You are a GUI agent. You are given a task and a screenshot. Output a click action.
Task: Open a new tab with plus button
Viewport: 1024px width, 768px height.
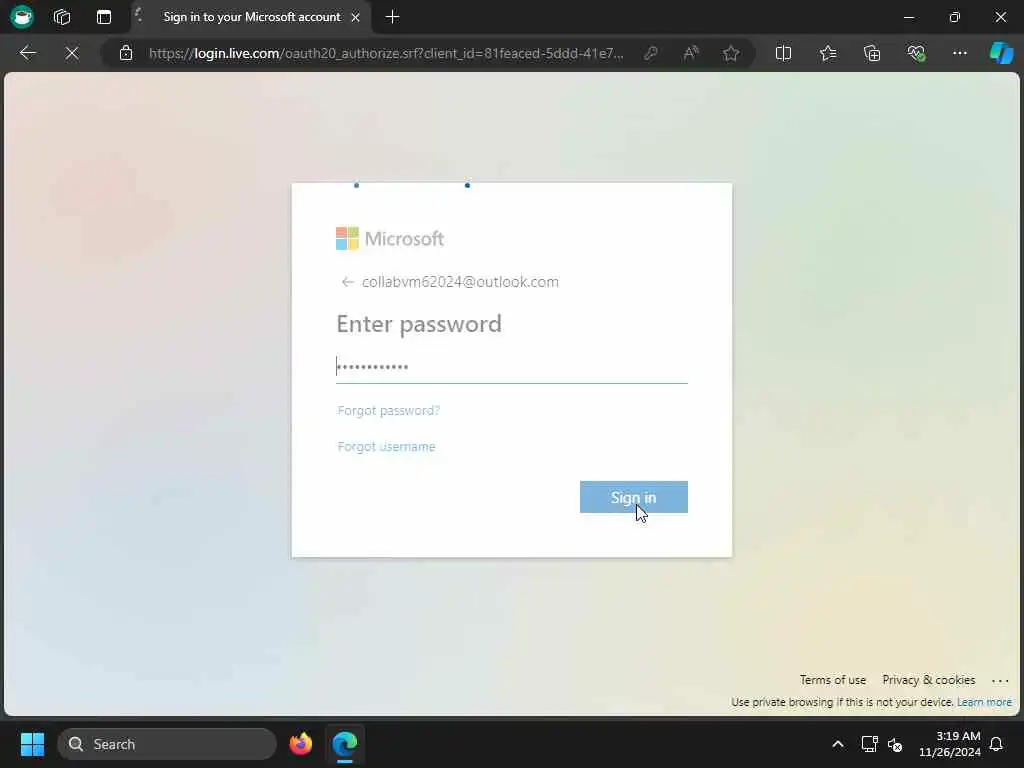392,17
